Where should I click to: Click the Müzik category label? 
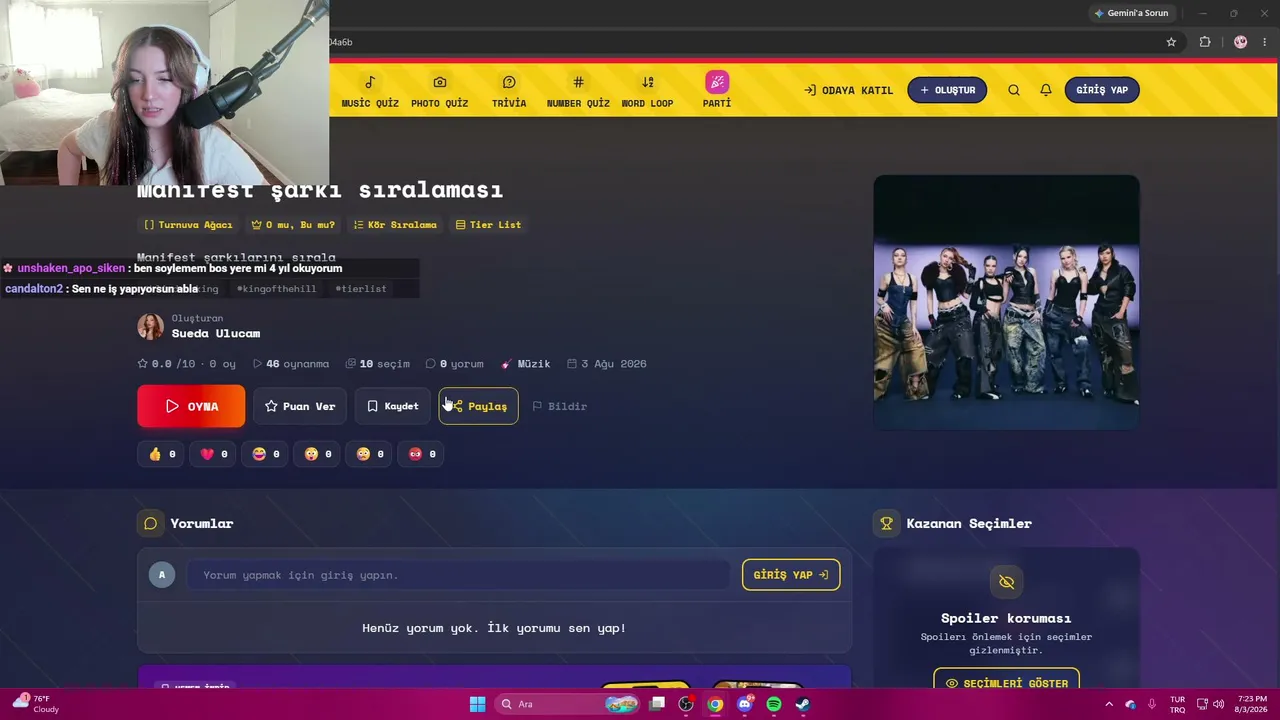[x=526, y=364]
